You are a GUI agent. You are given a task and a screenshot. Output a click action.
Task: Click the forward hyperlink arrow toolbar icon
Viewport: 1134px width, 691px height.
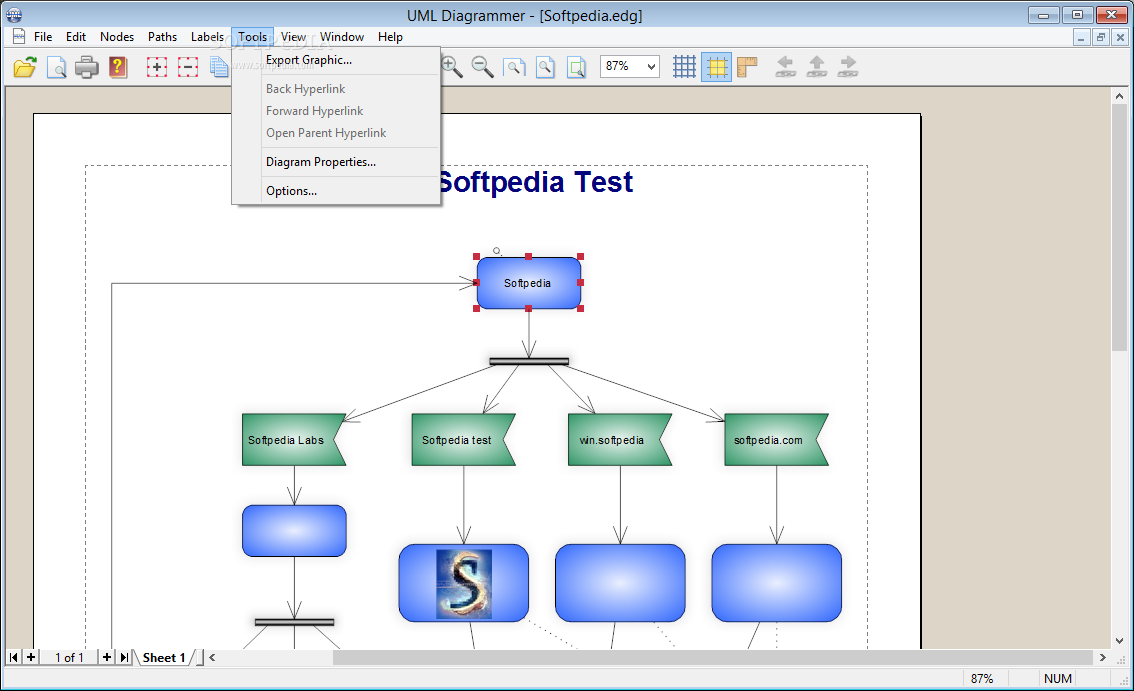848,67
